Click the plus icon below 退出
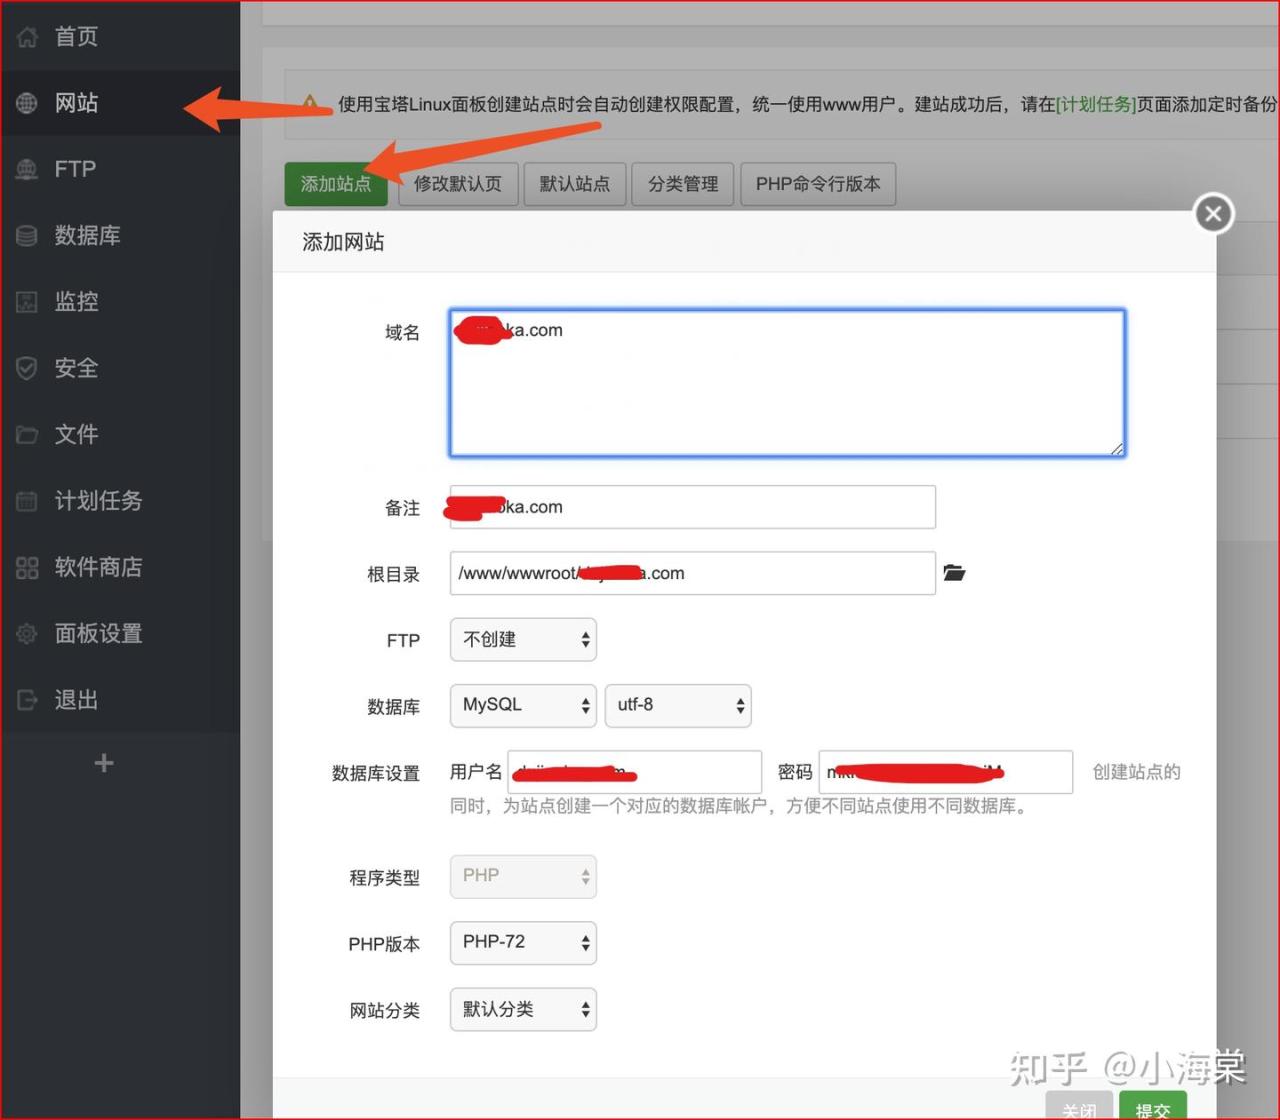The width and height of the screenshot is (1280, 1120). tap(103, 764)
